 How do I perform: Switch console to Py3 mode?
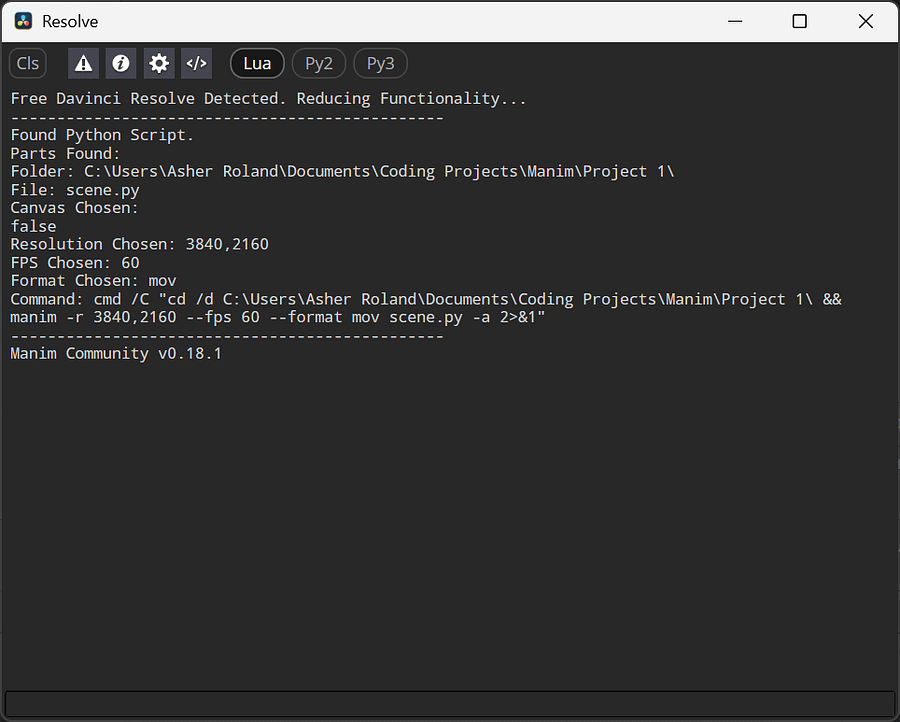tap(381, 63)
